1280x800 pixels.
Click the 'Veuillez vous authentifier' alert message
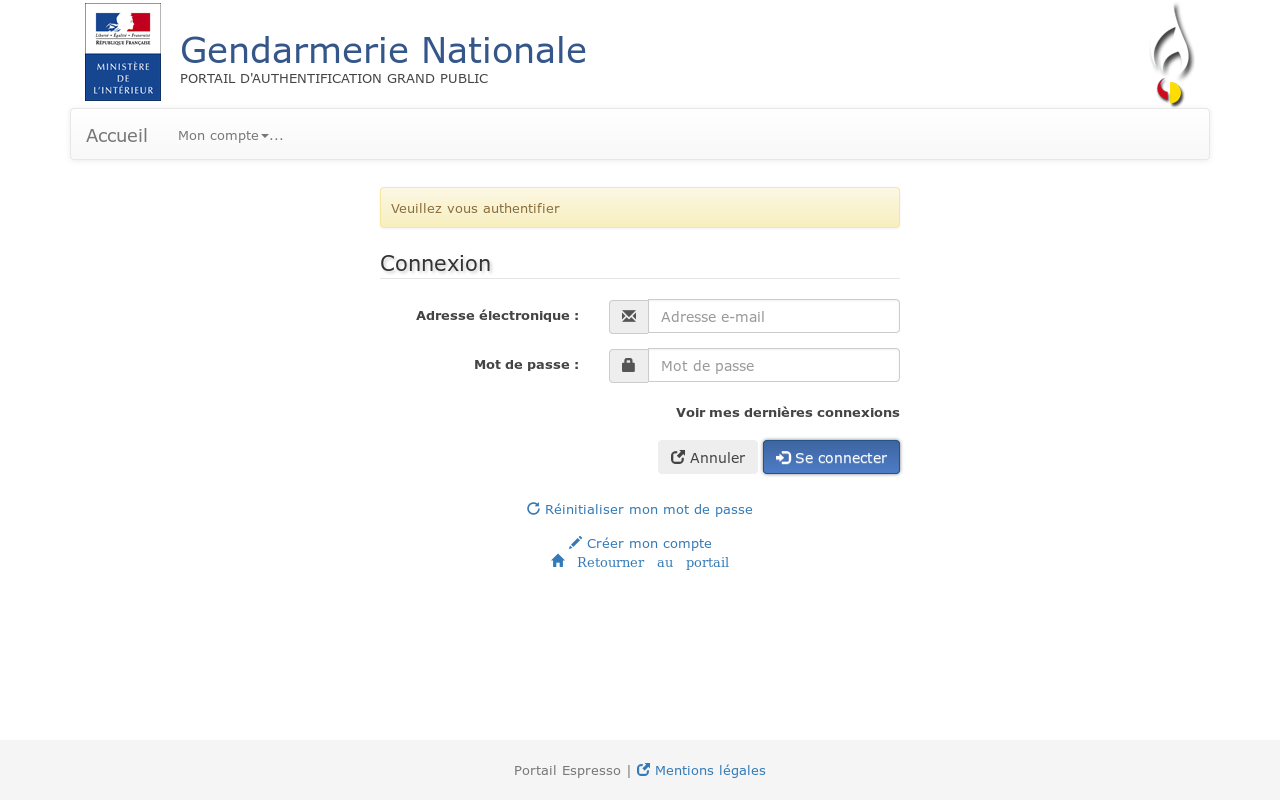[640, 208]
